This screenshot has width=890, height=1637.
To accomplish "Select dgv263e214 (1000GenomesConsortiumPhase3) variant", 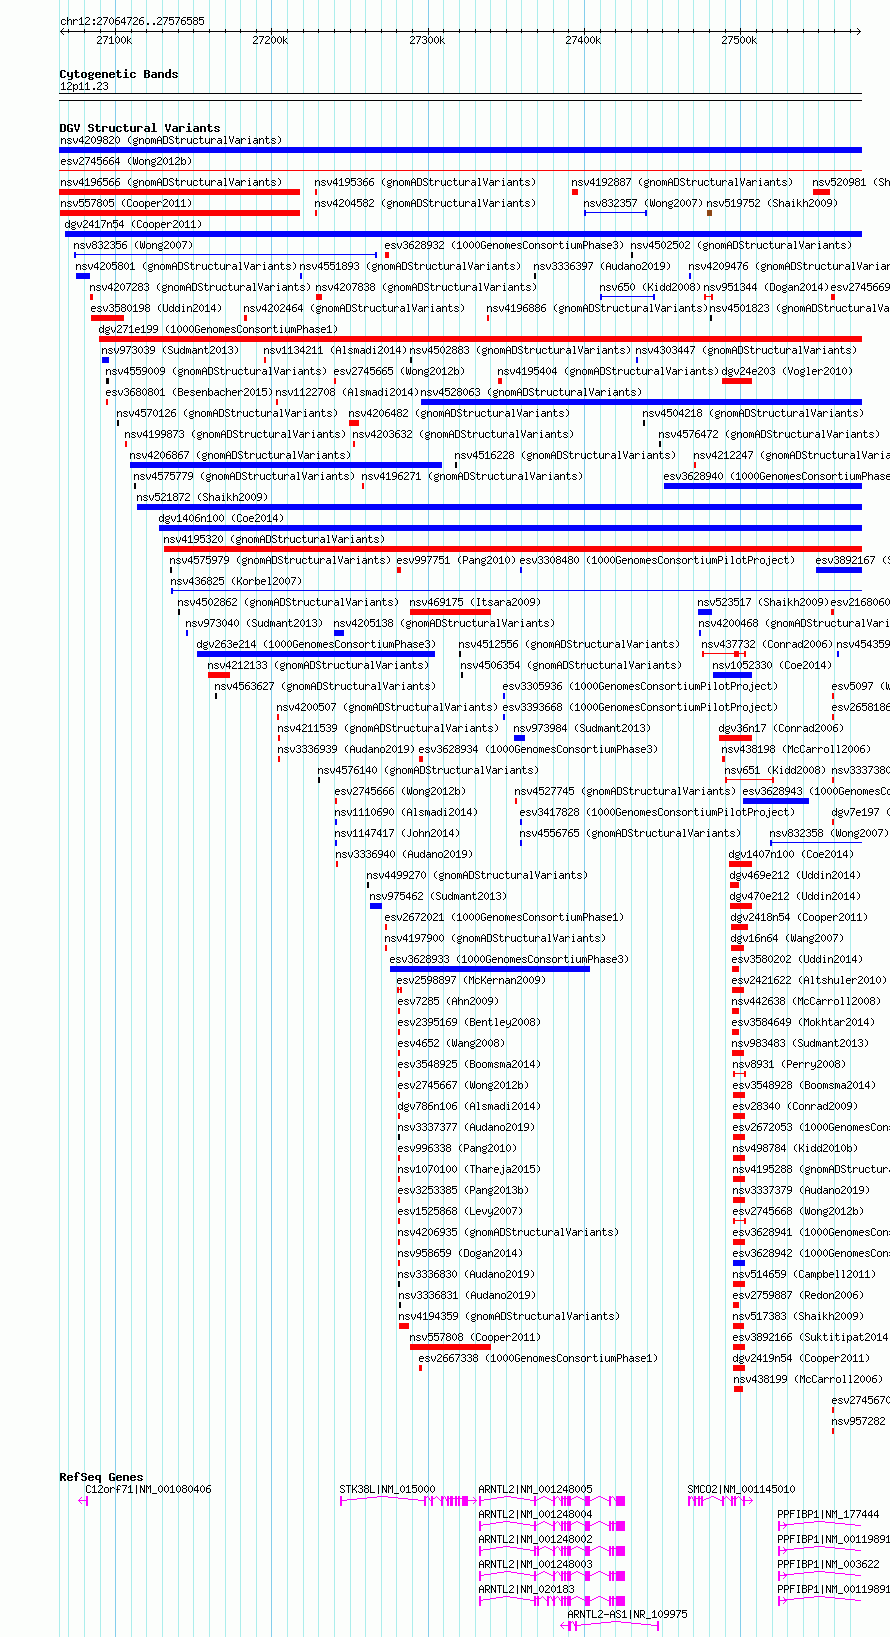I will [316, 654].
